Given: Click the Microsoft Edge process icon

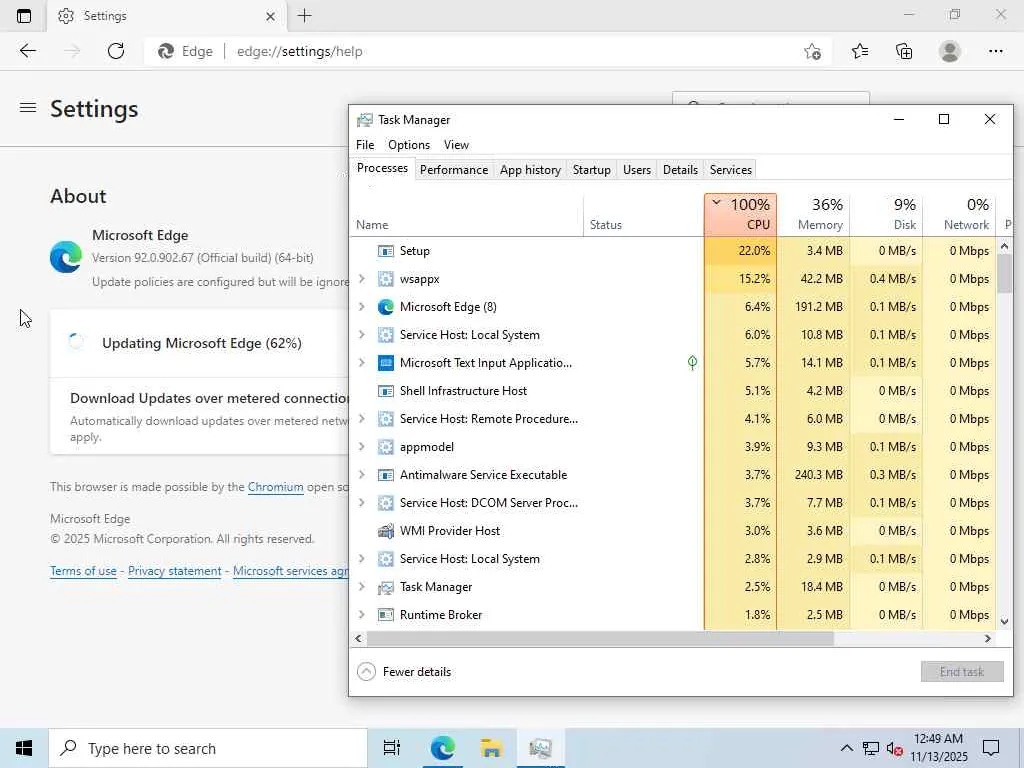Looking at the screenshot, I should [386, 307].
